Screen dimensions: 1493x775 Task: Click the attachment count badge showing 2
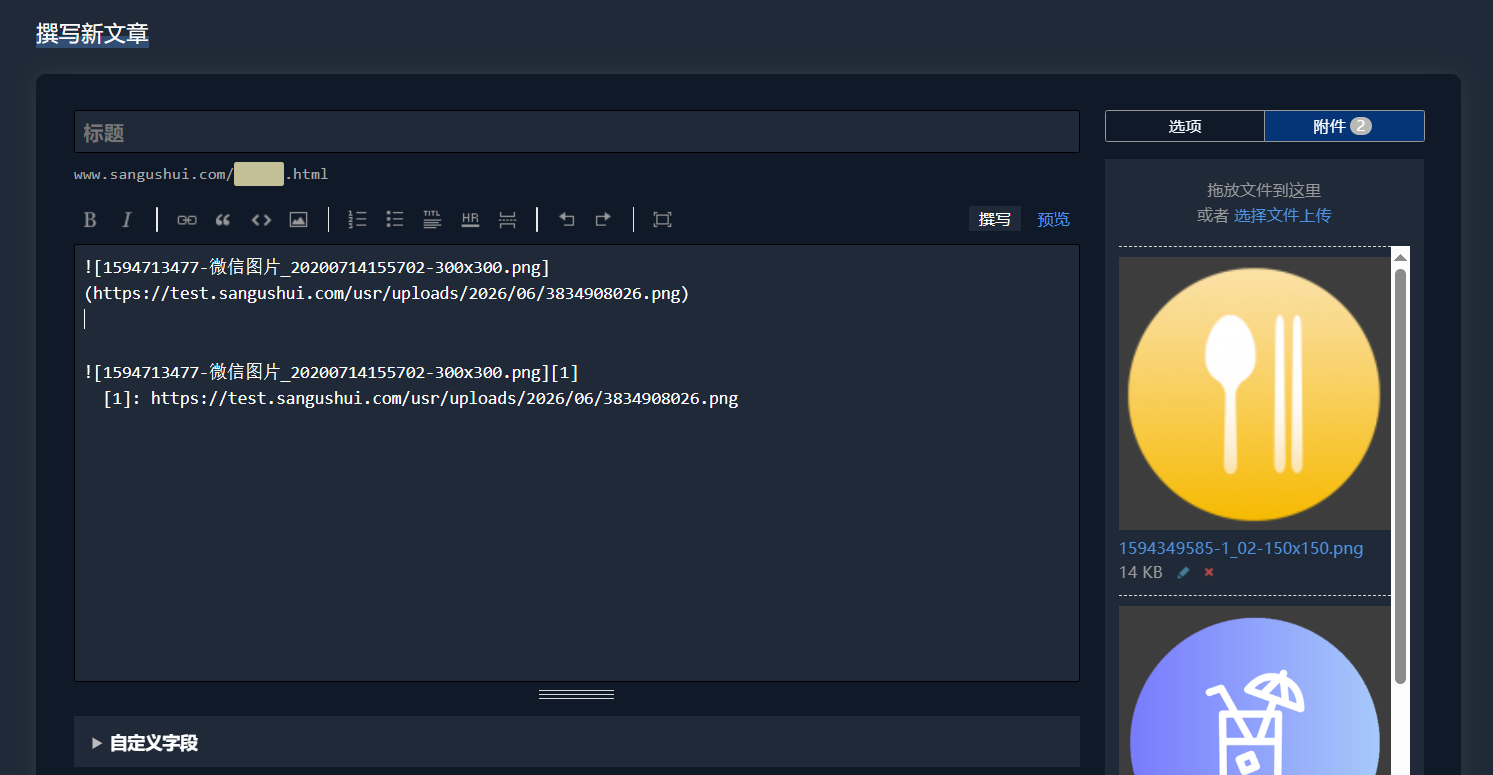click(1360, 126)
